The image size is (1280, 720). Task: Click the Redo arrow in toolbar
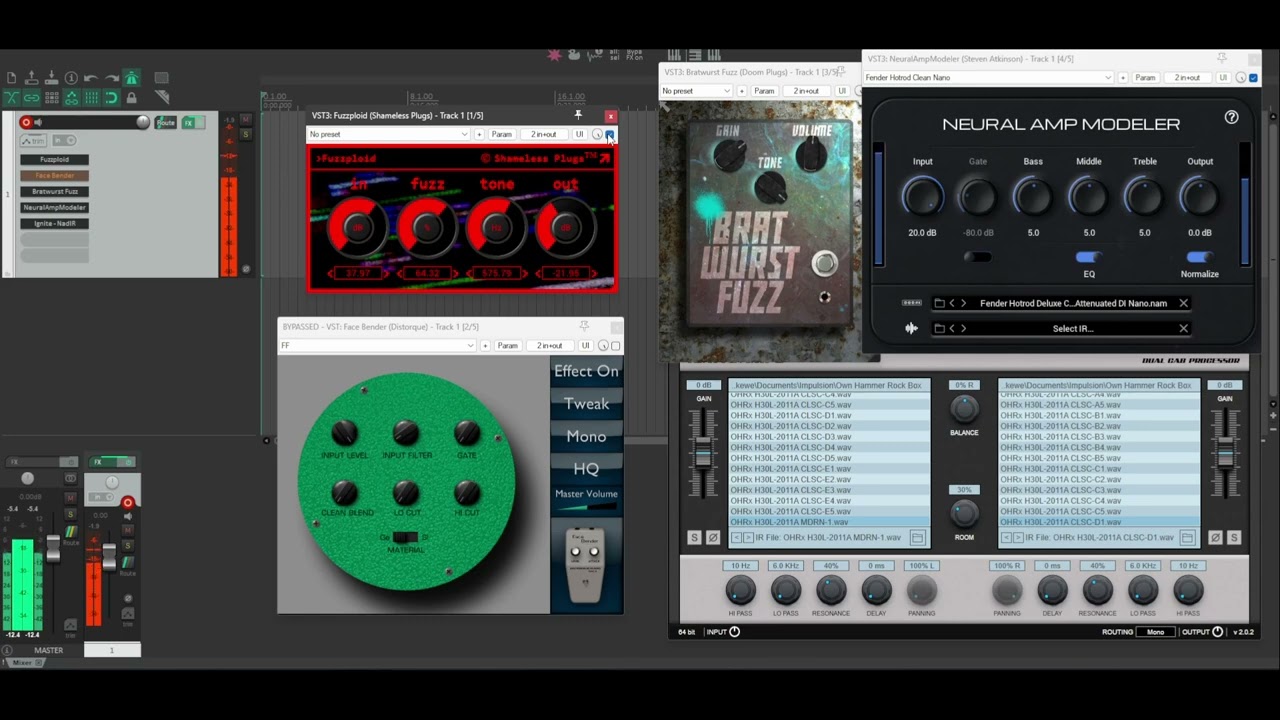111,78
